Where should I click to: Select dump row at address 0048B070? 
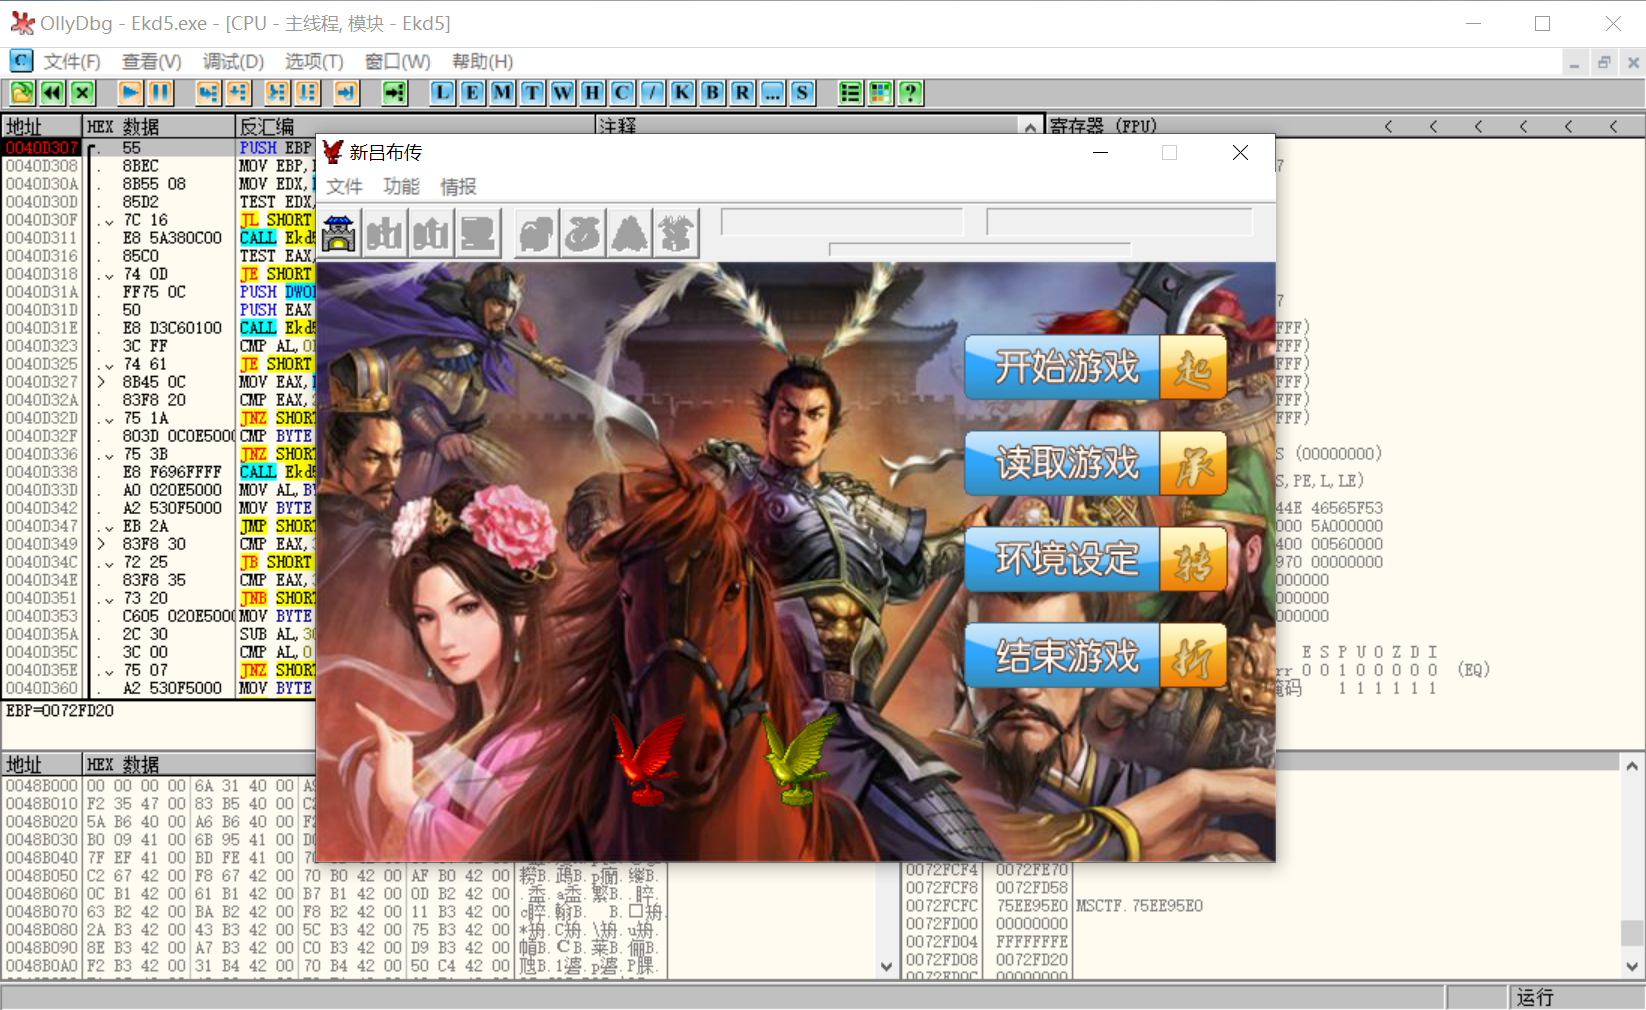335,912
